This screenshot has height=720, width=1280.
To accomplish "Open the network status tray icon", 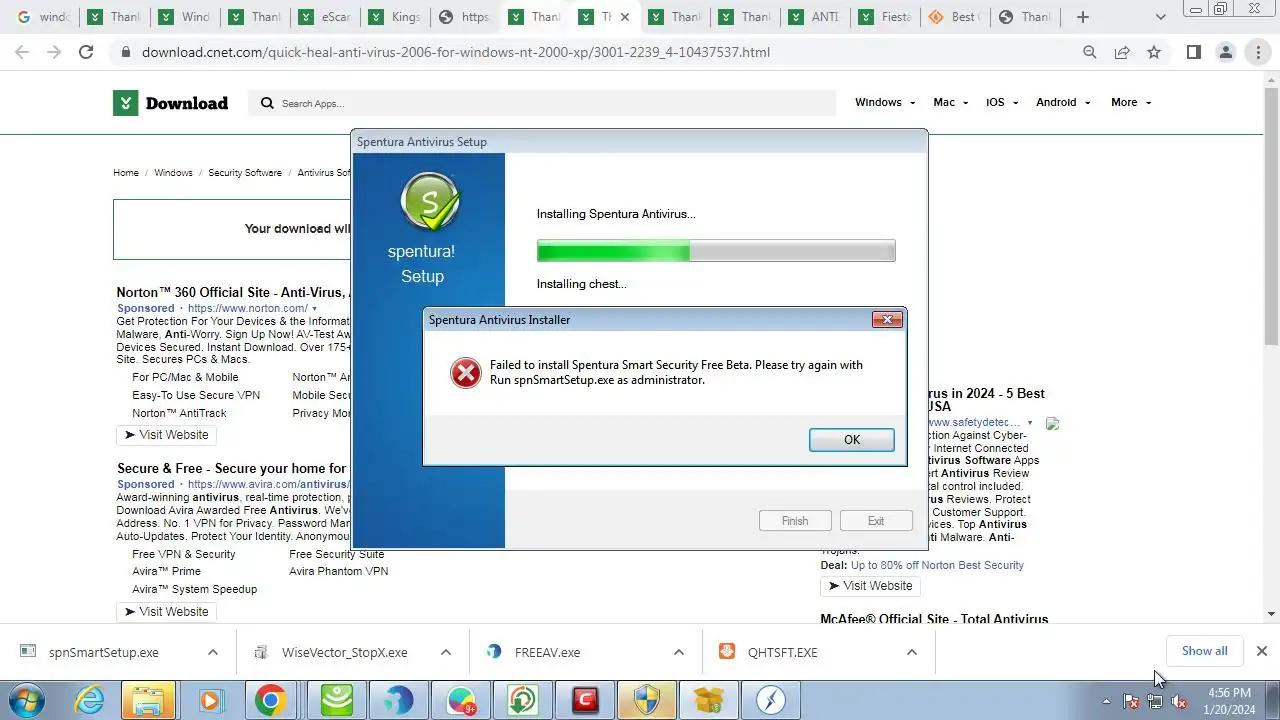I will [x=1155, y=701].
